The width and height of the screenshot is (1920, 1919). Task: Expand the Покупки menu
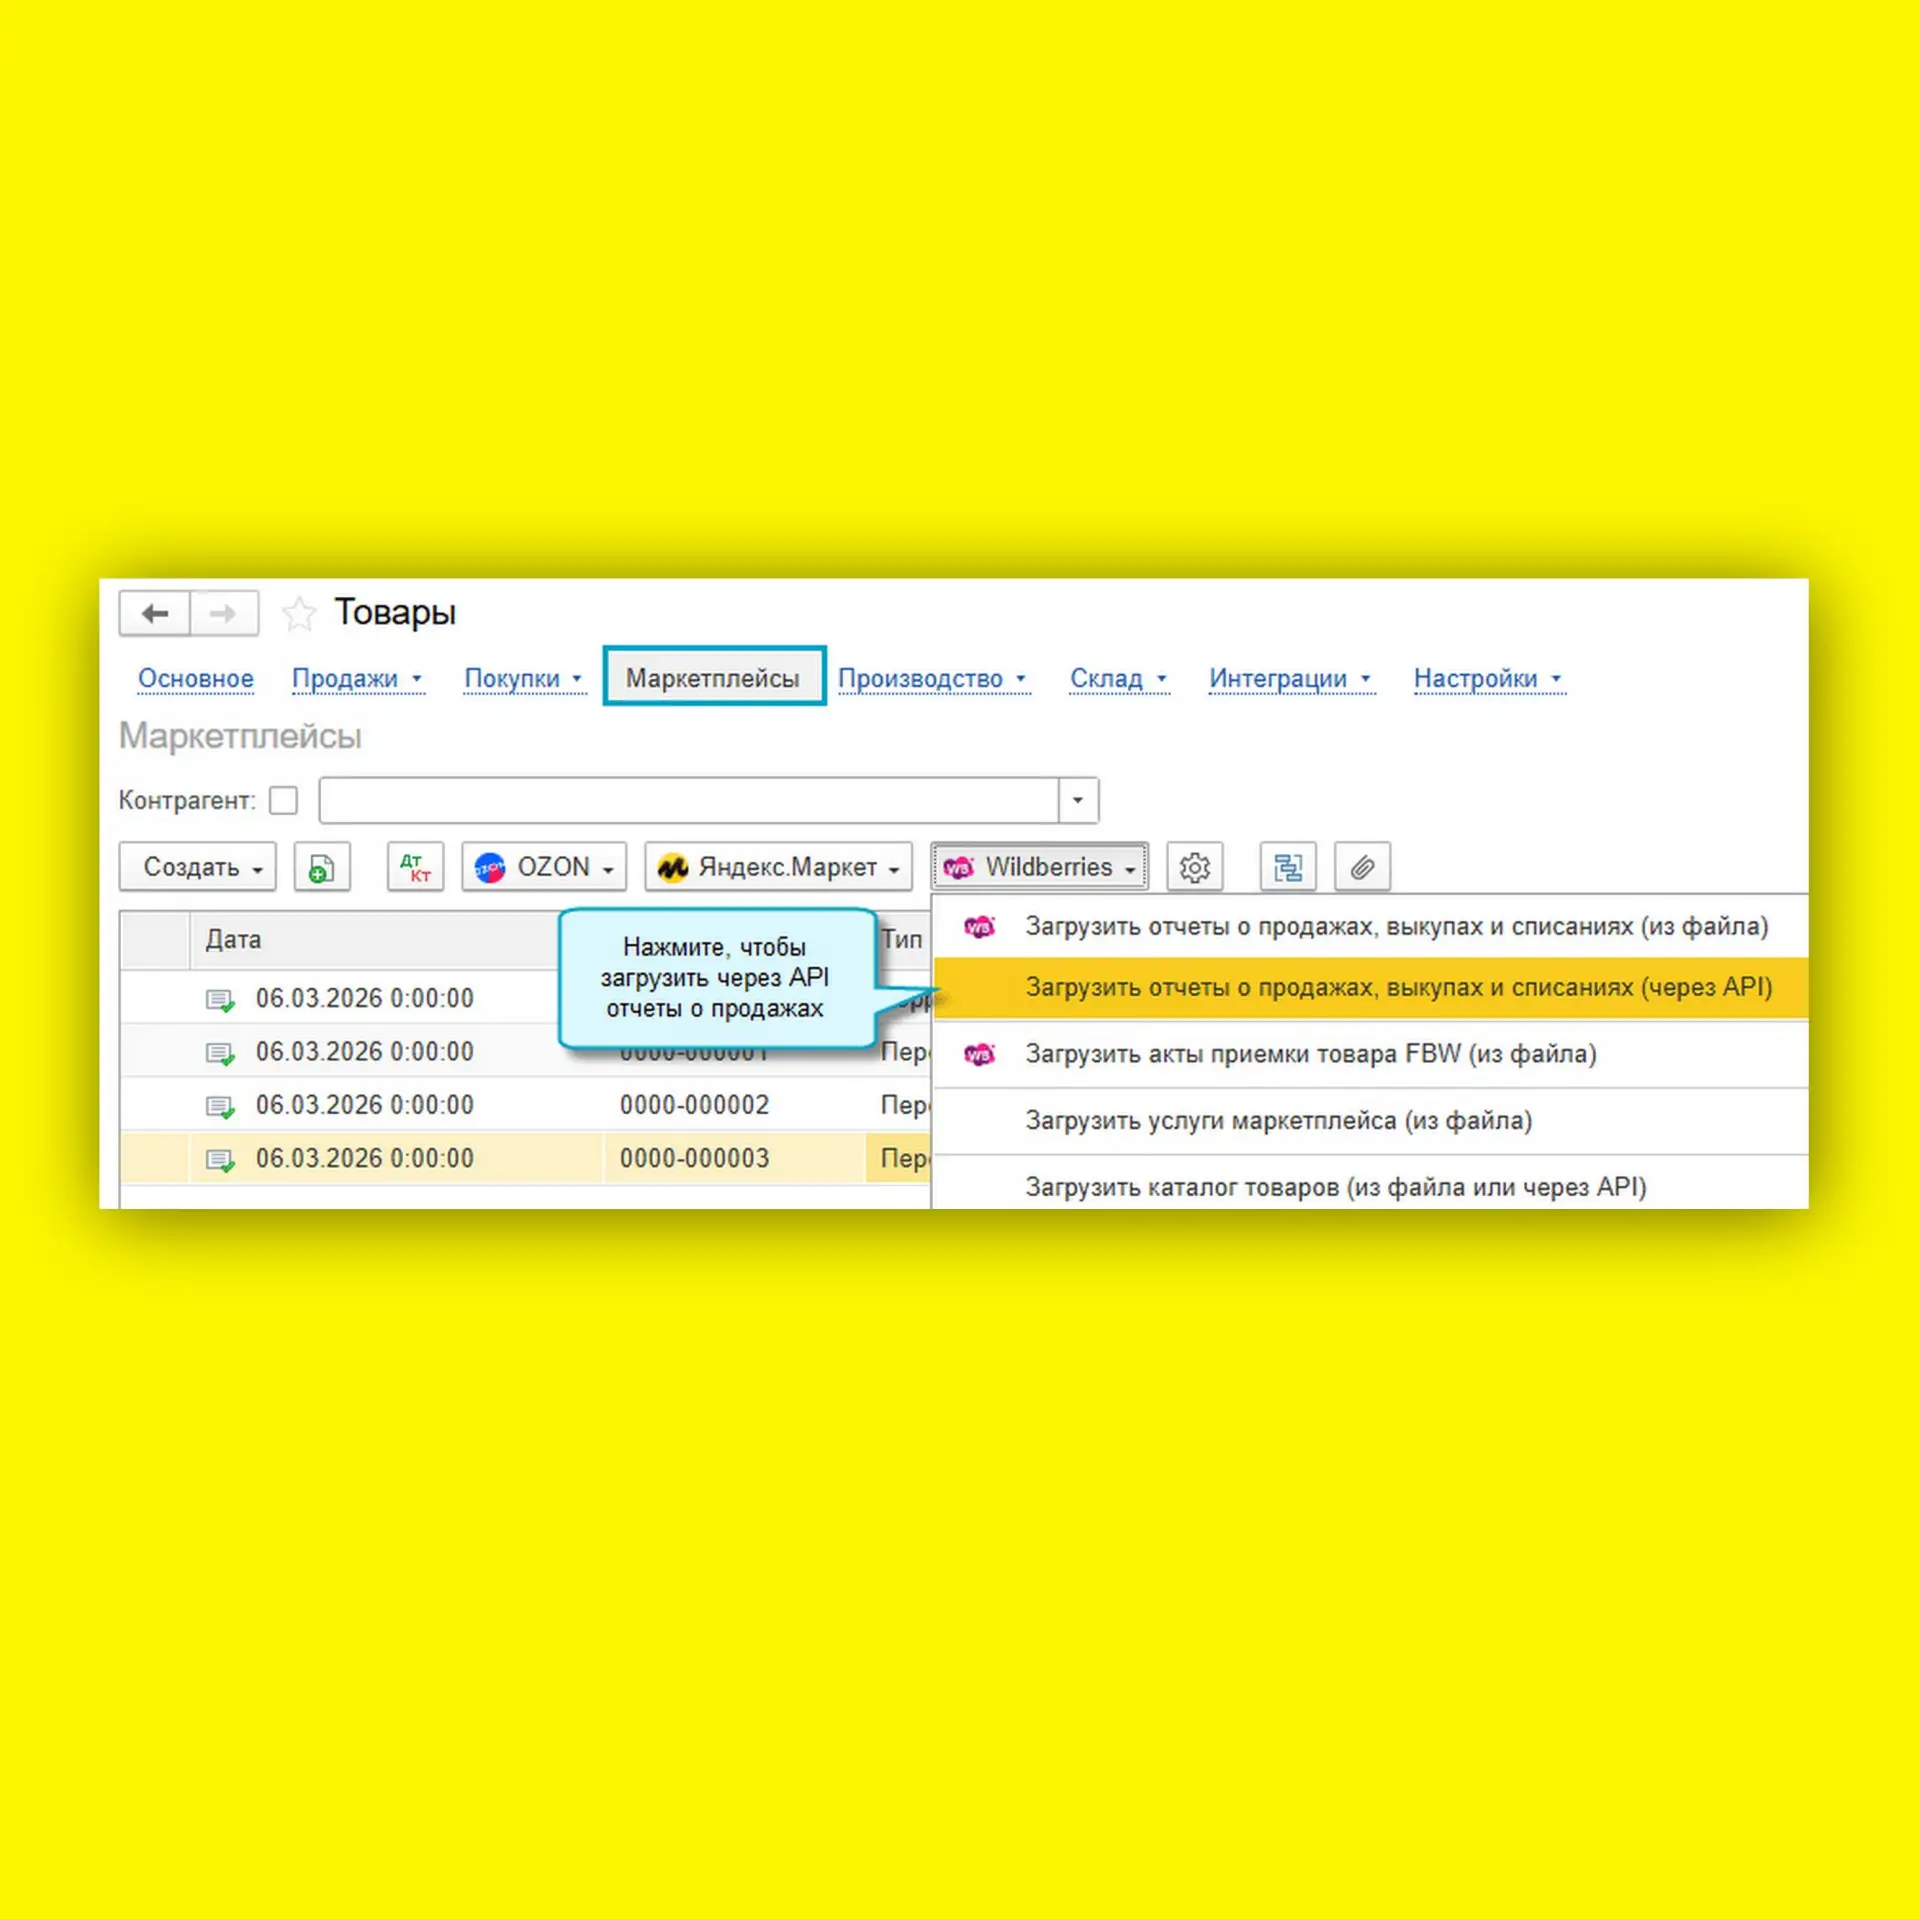click(523, 679)
